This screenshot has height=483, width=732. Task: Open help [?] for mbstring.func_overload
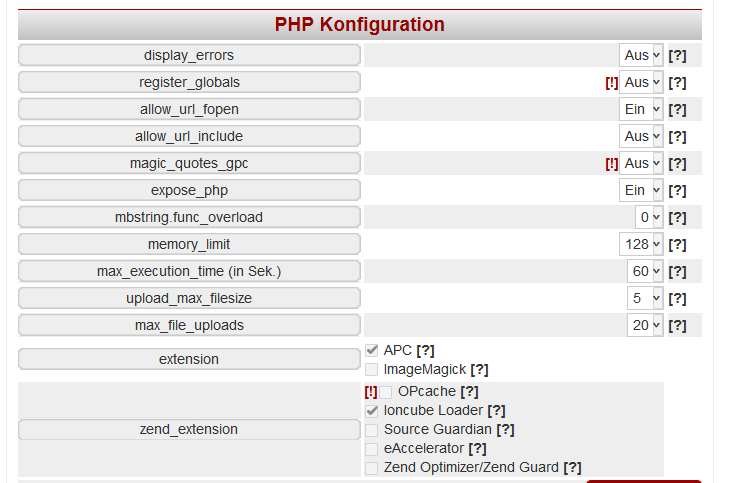677,218
